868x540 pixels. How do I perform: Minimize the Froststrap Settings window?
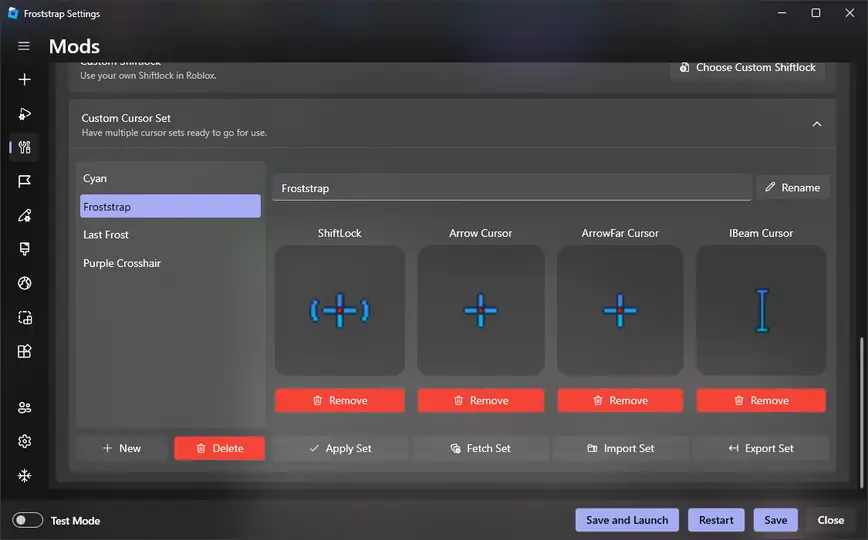[782, 13]
